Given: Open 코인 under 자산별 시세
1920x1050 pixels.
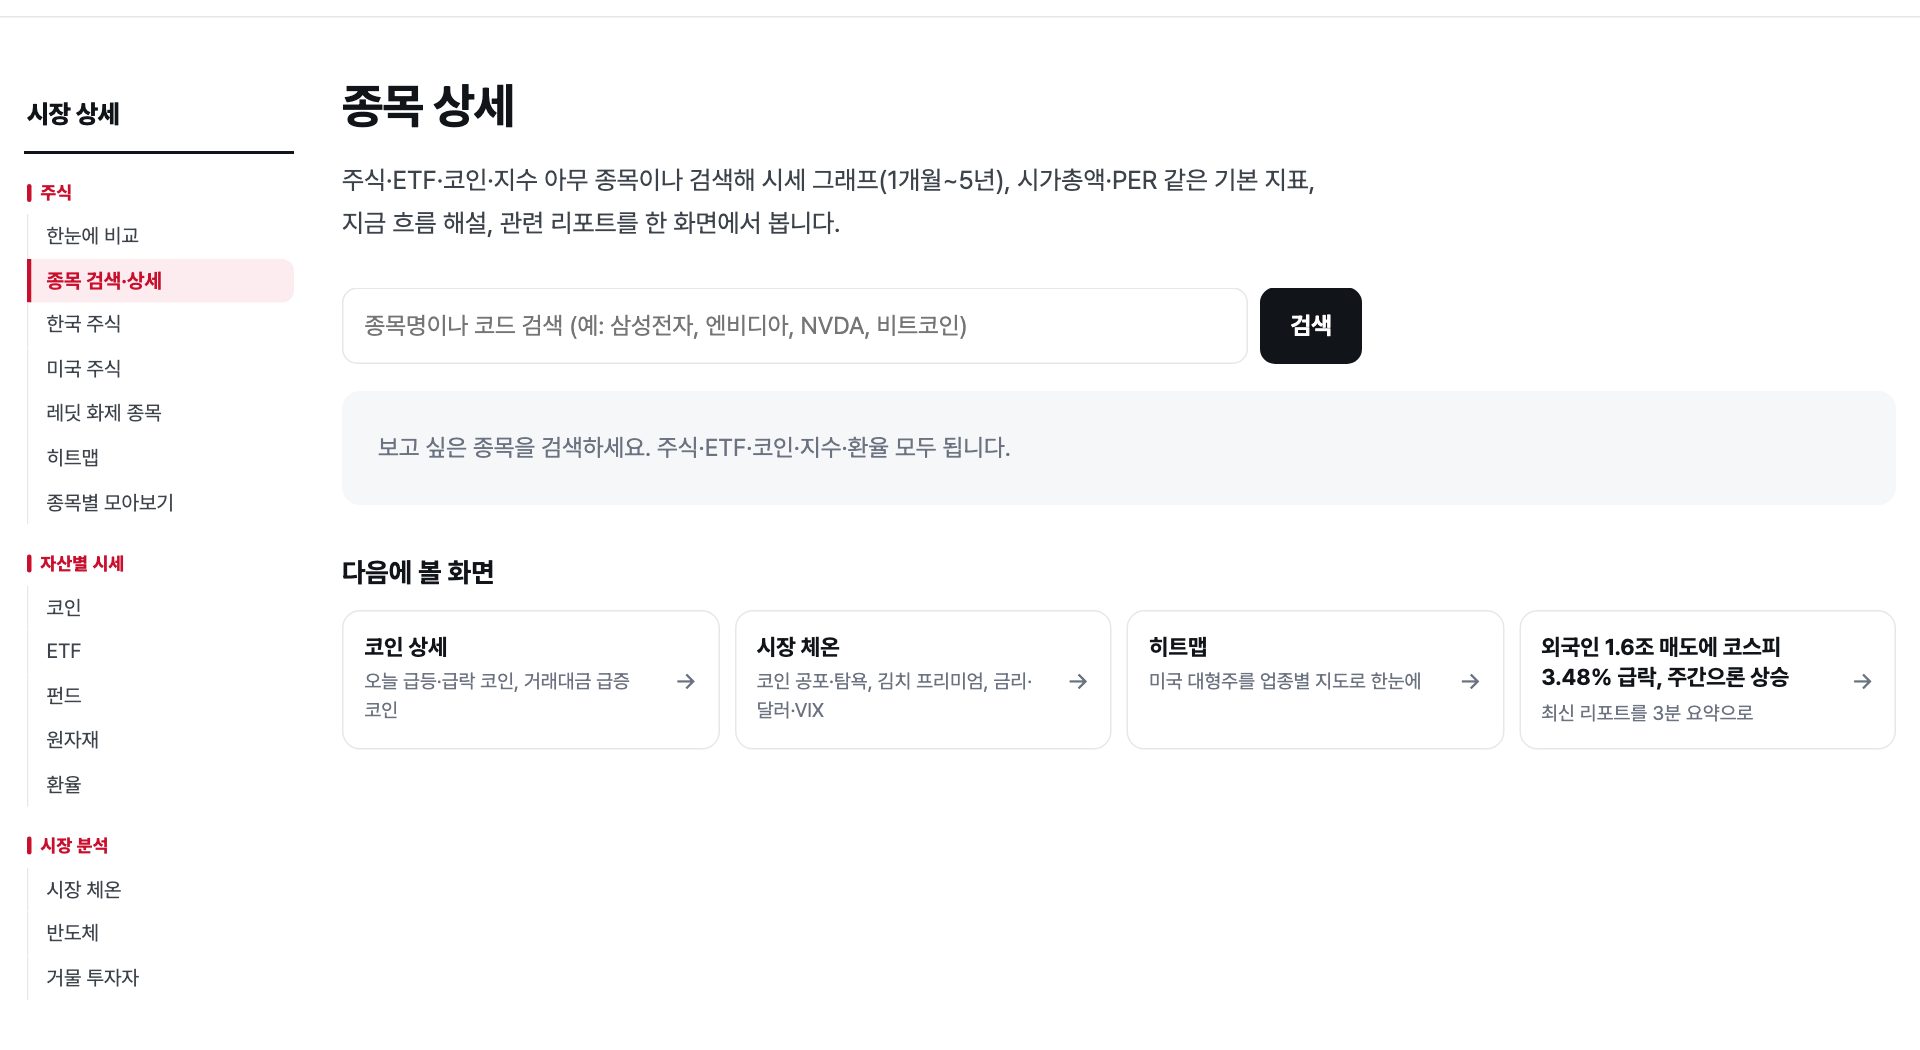Looking at the screenshot, I should tap(64, 608).
